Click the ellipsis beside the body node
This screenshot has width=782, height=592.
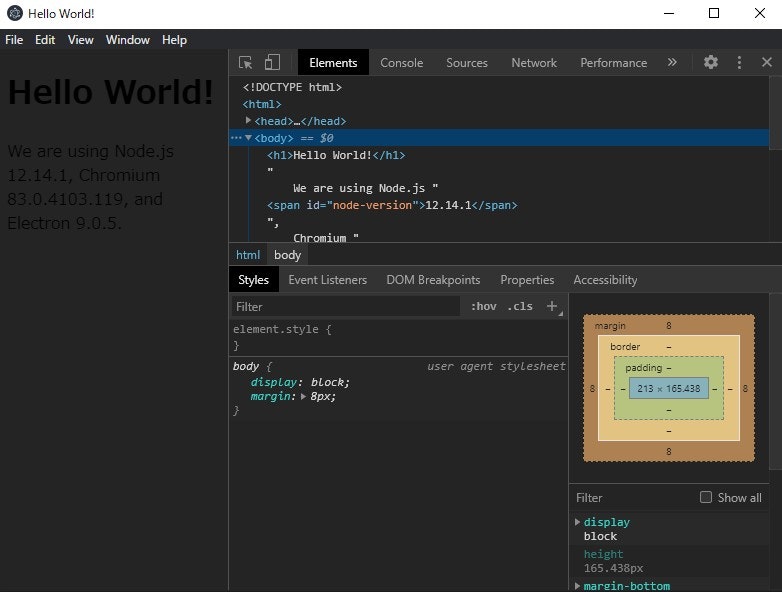(x=236, y=138)
